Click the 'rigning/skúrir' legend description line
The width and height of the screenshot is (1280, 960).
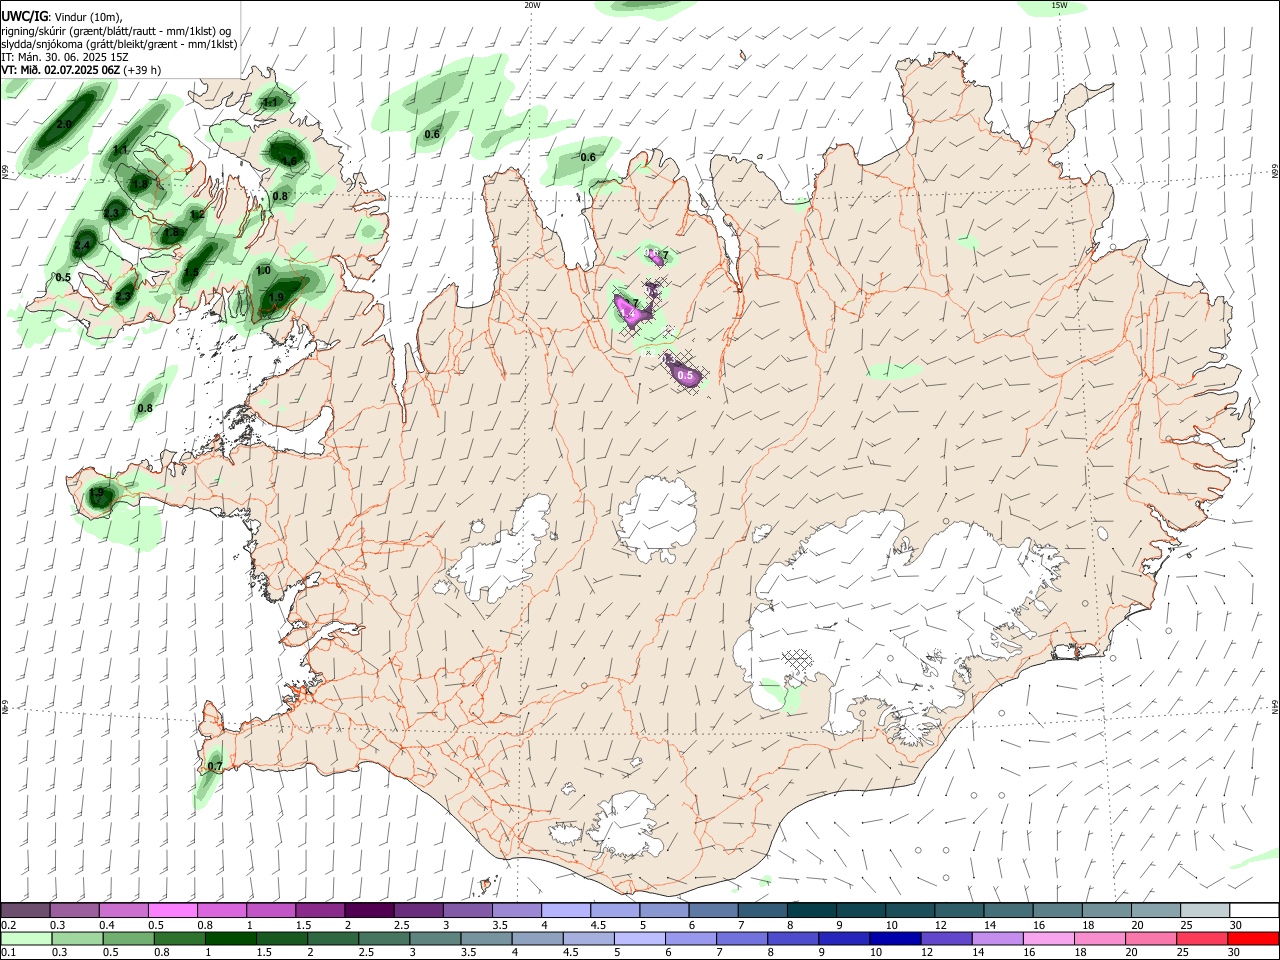click(x=116, y=30)
